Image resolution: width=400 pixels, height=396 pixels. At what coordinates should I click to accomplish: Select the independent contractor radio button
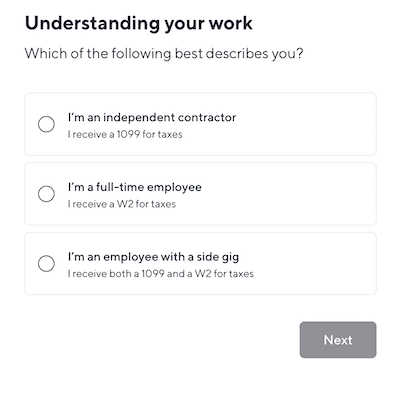pyautogui.click(x=46, y=124)
